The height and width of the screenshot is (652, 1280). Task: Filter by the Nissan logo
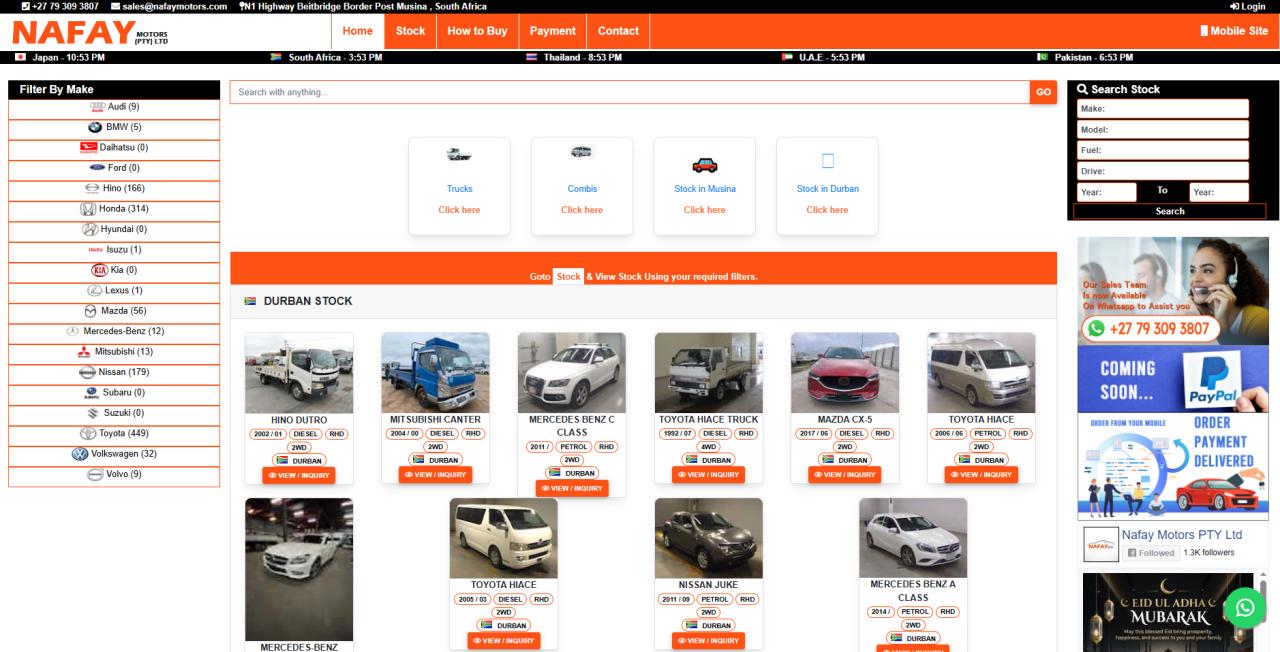coord(88,372)
